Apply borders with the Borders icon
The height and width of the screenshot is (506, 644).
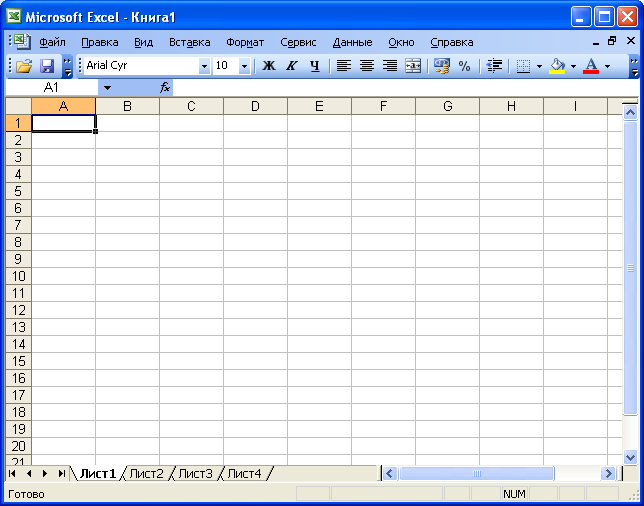click(x=523, y=66)
